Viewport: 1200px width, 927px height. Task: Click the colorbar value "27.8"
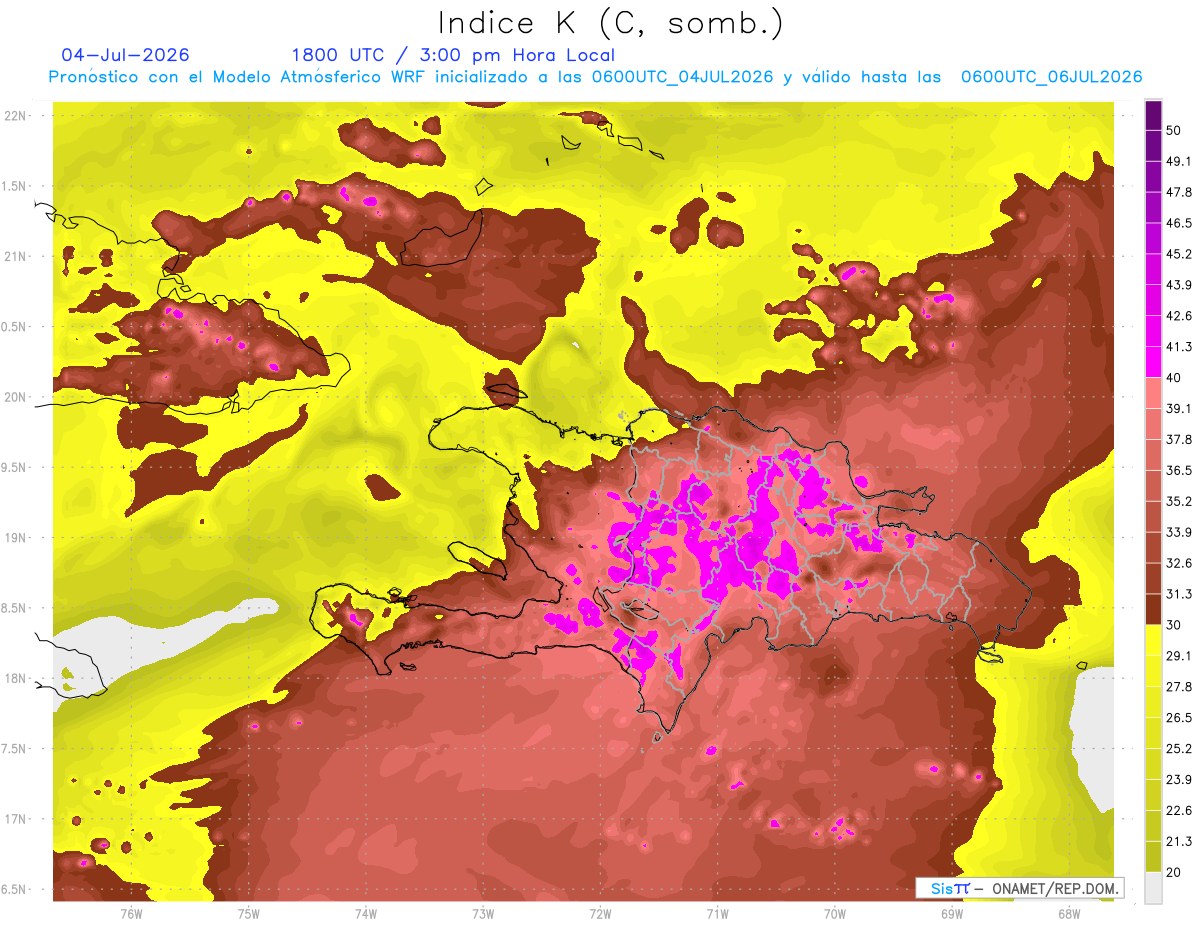pyautogui.click(x=1179, y=687)
